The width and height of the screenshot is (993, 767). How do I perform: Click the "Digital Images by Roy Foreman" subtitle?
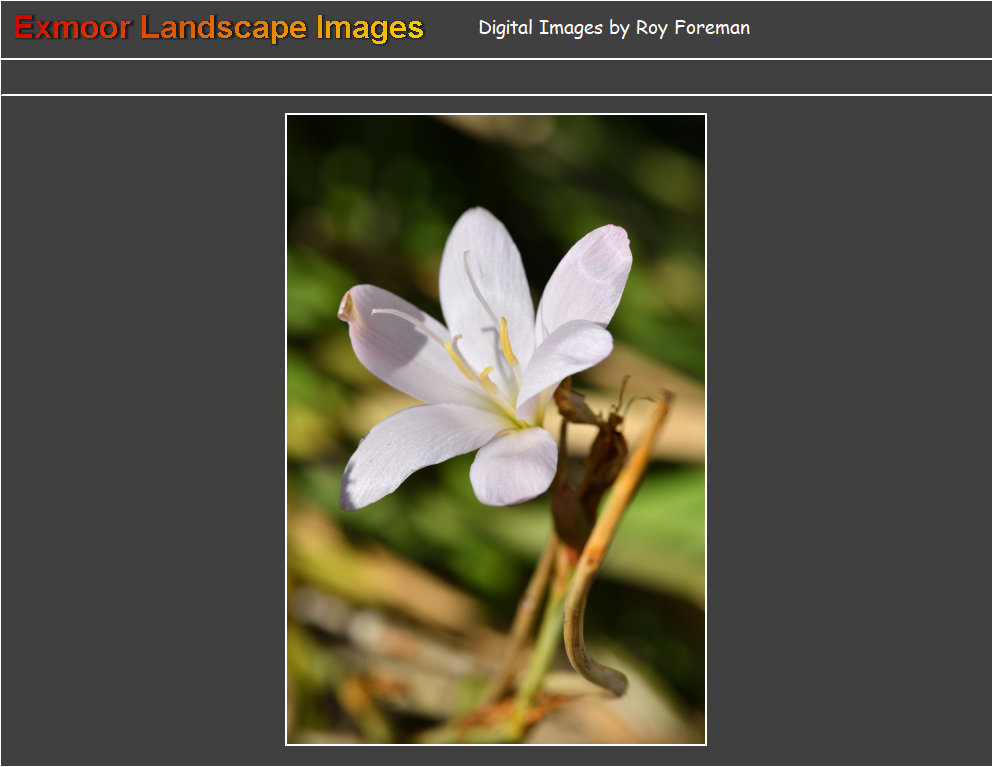pos(613,28)
